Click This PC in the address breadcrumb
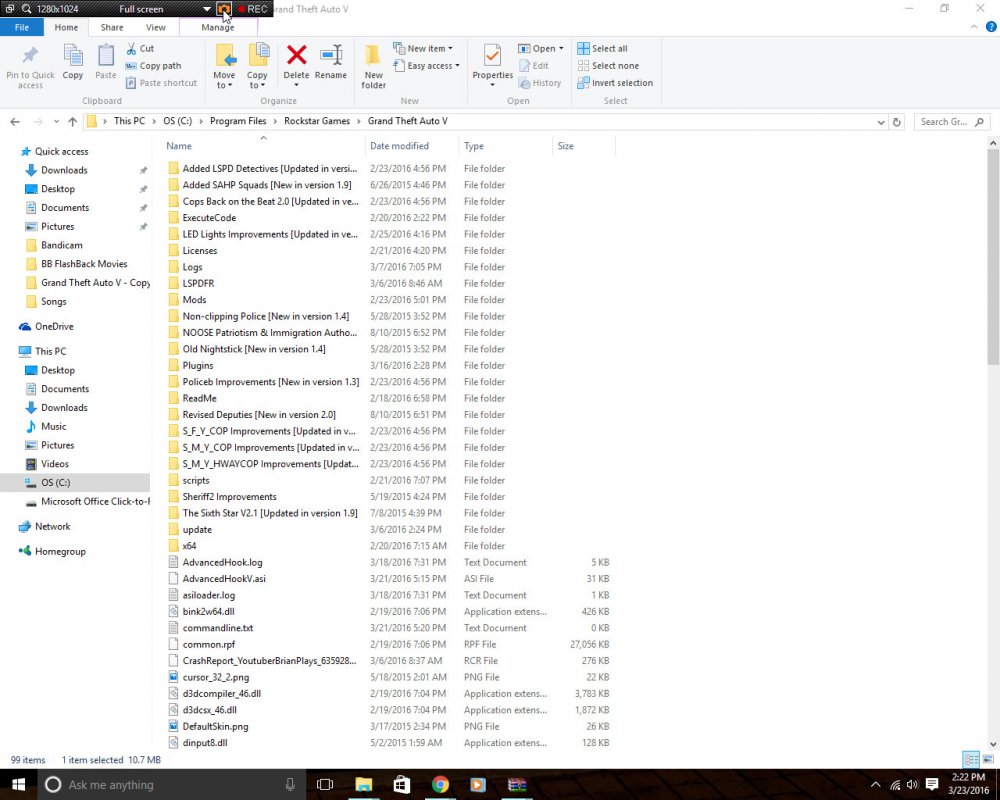1000x800 pixels. coord(129,121)
